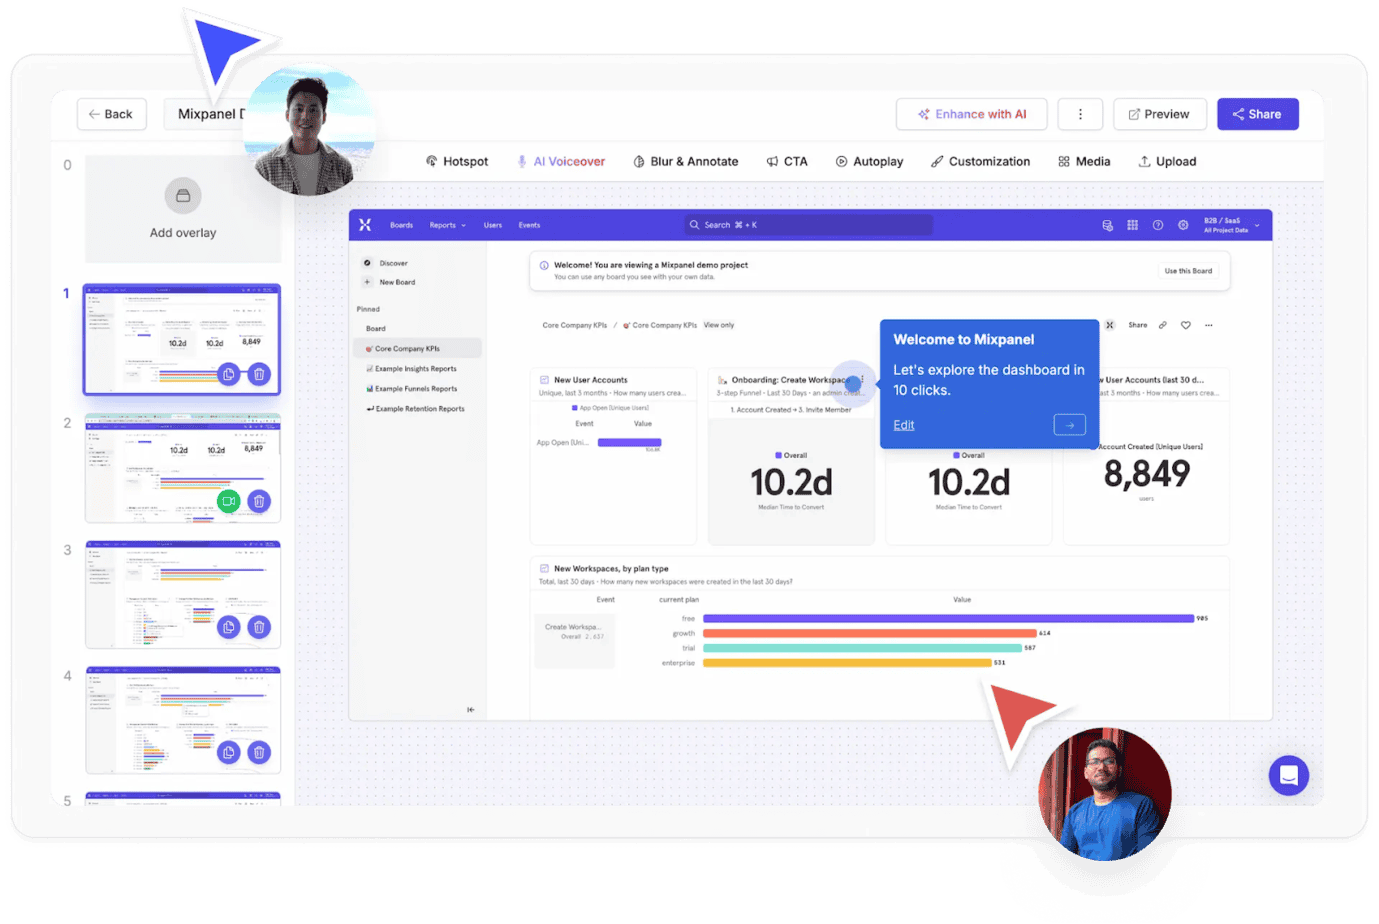Screen dimensions: 1379x924
Task: Click the 8,849 users value
Action: 1147,474
